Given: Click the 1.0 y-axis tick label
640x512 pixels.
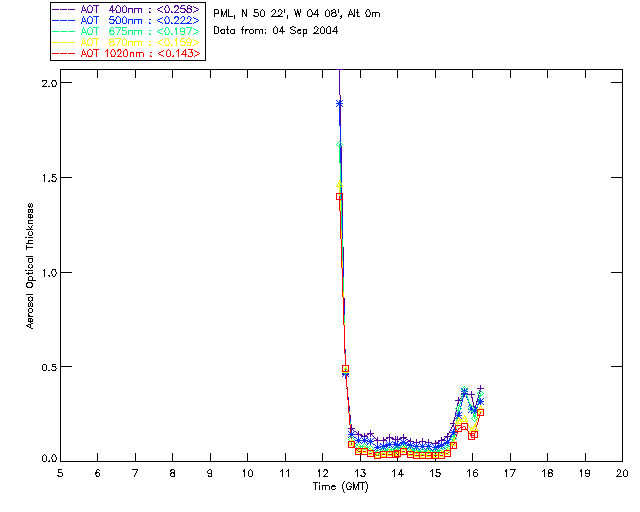Looking at the screenshot, I should point(48,273).
